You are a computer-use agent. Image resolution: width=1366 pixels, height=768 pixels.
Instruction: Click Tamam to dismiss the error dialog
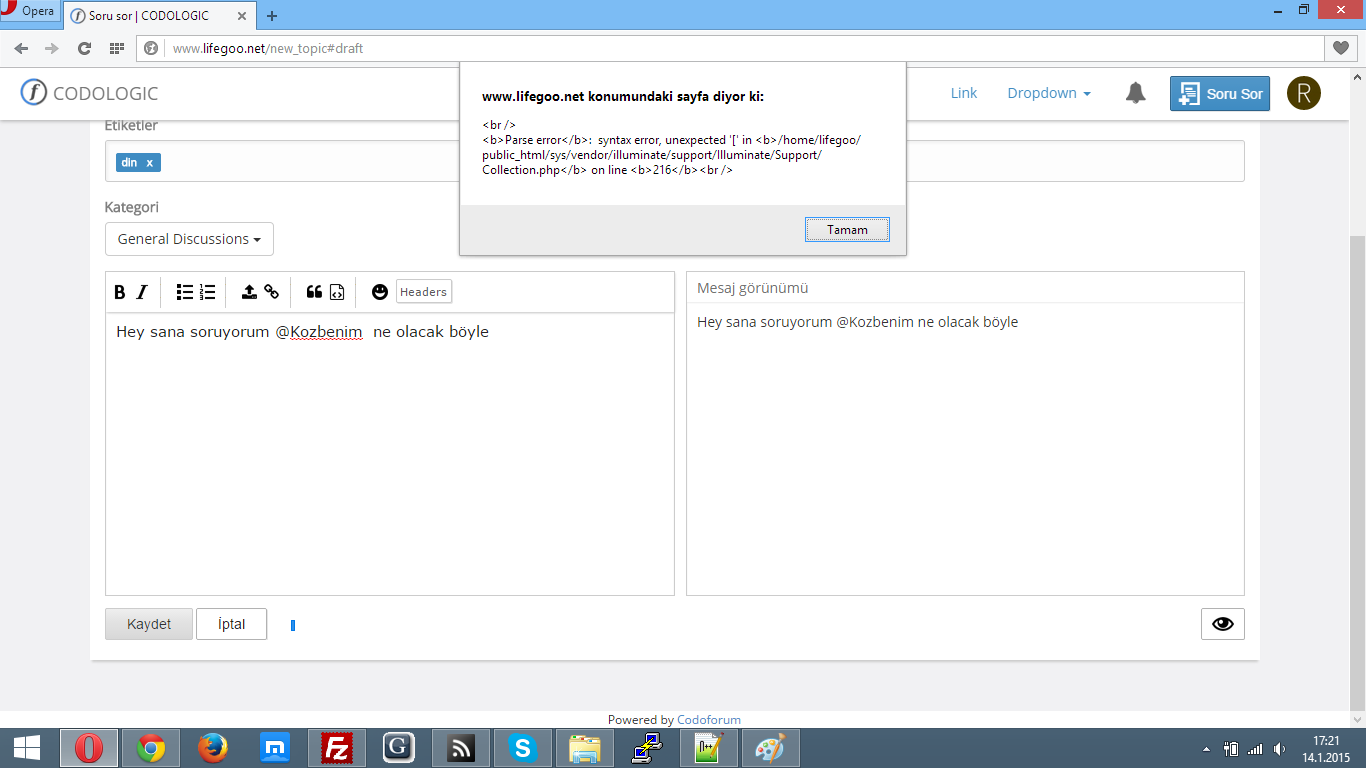tap(847, 230)
